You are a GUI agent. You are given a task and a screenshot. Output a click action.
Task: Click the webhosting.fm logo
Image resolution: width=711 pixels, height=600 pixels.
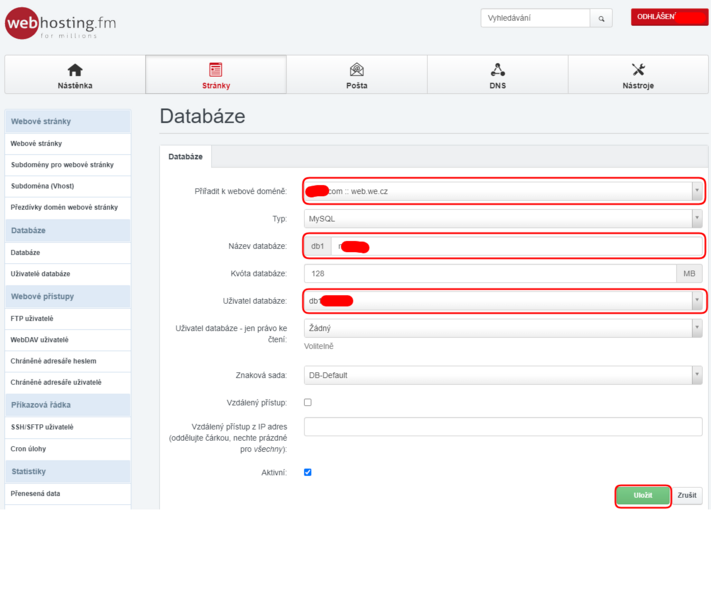[x=61, y=23]
